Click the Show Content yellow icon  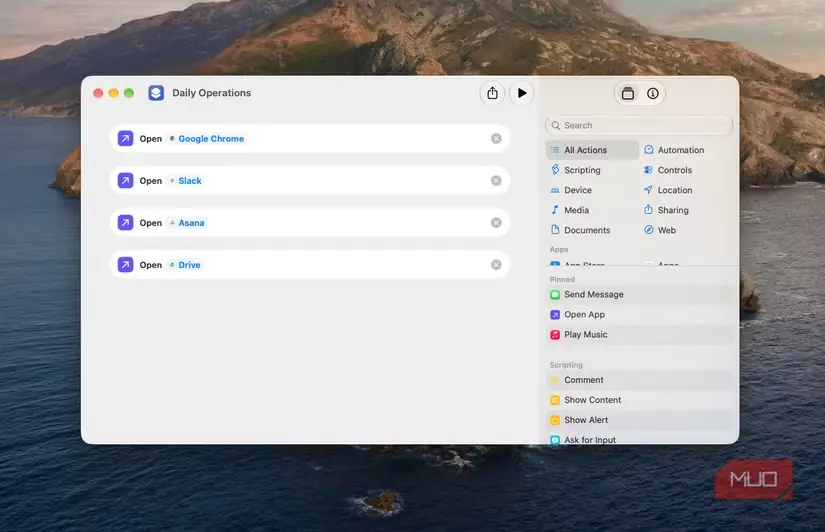[x=555, y=400]
